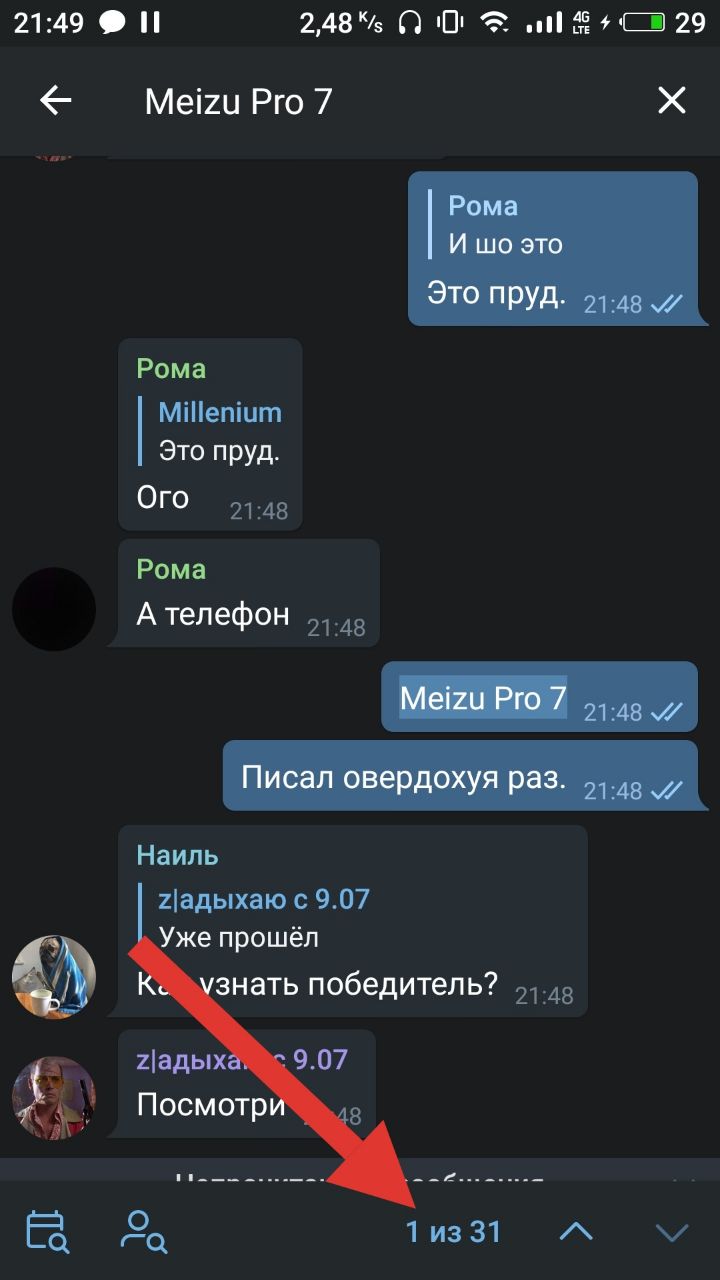Open search by member icon
The image size is (720, 1280).
pos(143,1232)
